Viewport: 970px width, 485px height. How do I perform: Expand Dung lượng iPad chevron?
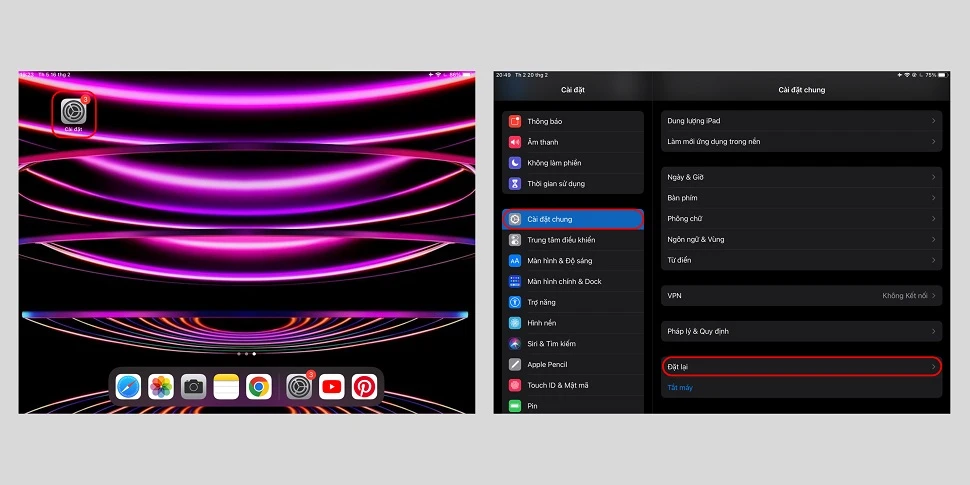(x=934, y=121)
